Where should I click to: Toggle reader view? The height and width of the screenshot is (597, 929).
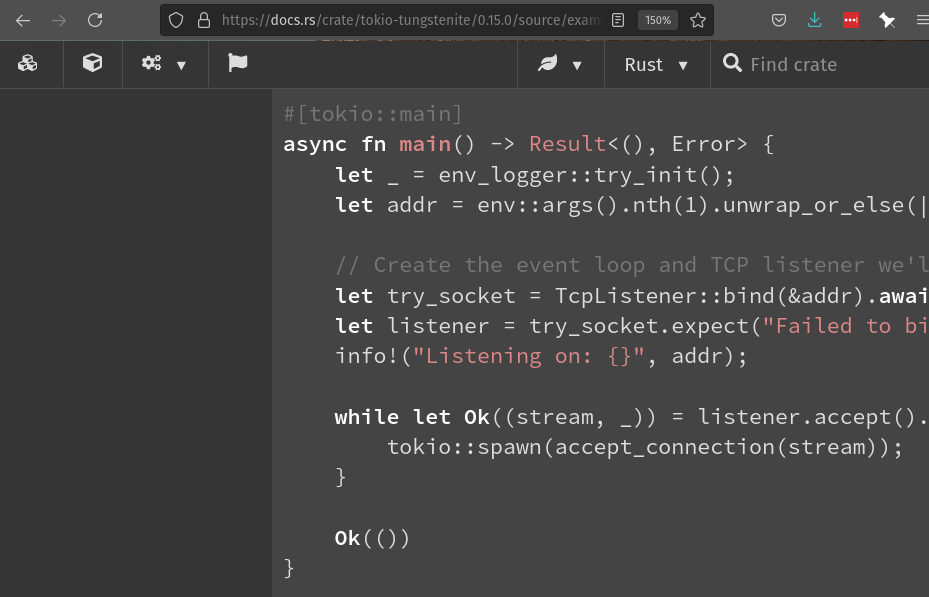tap(617, 21)
